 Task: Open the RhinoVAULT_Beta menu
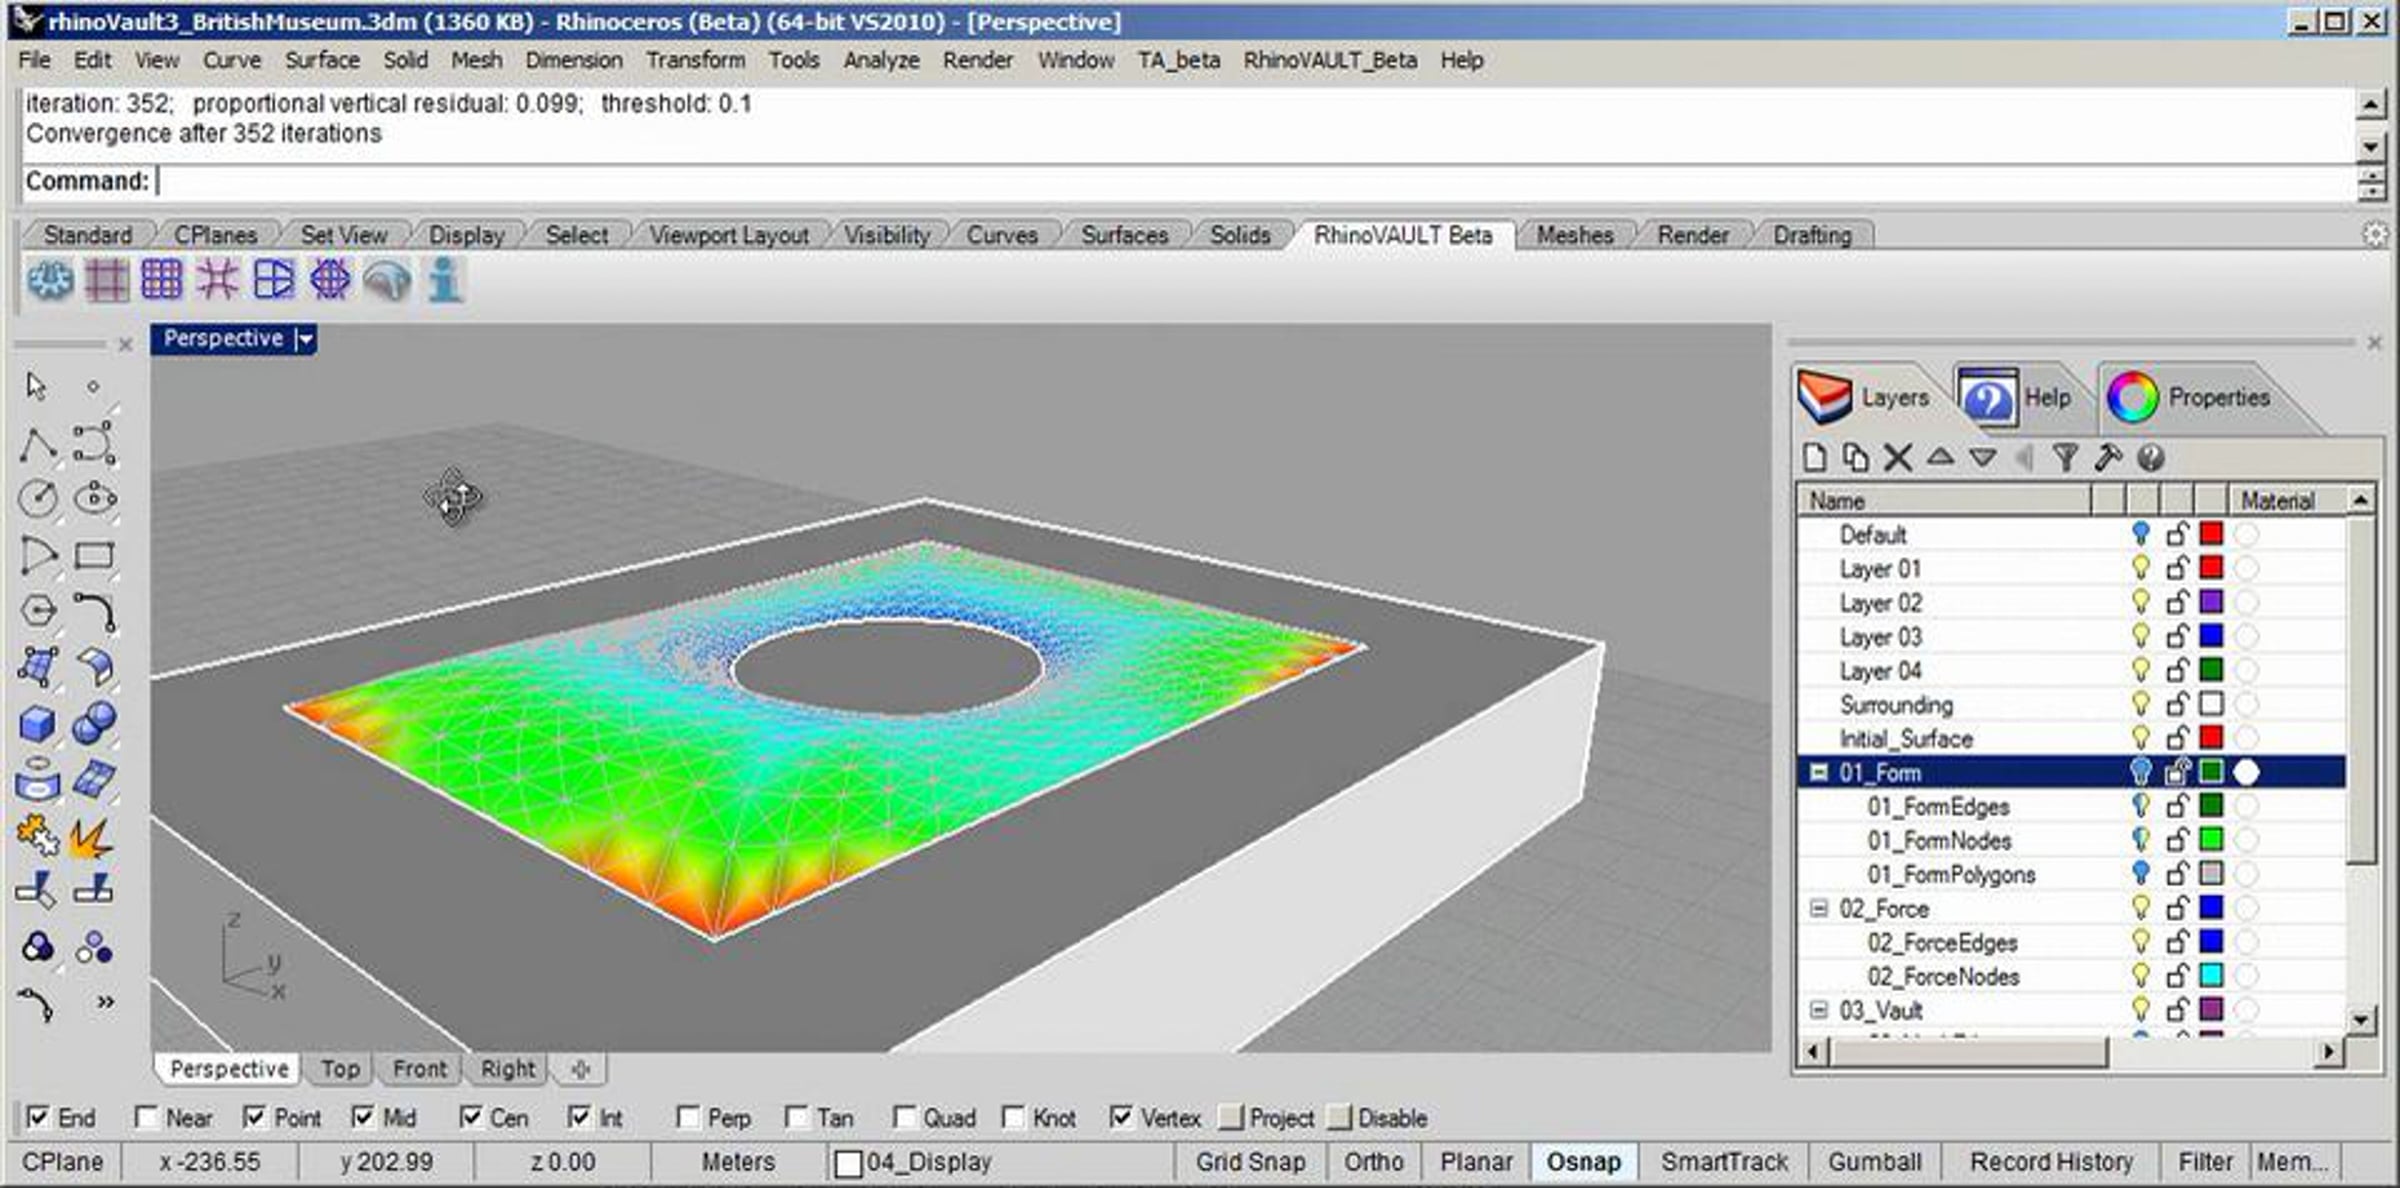[1329, 60]
